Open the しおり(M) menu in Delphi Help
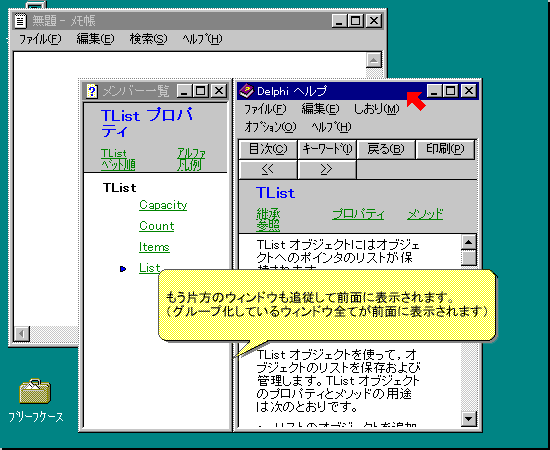This screenshot has height=450, width=550. (376, 109)
